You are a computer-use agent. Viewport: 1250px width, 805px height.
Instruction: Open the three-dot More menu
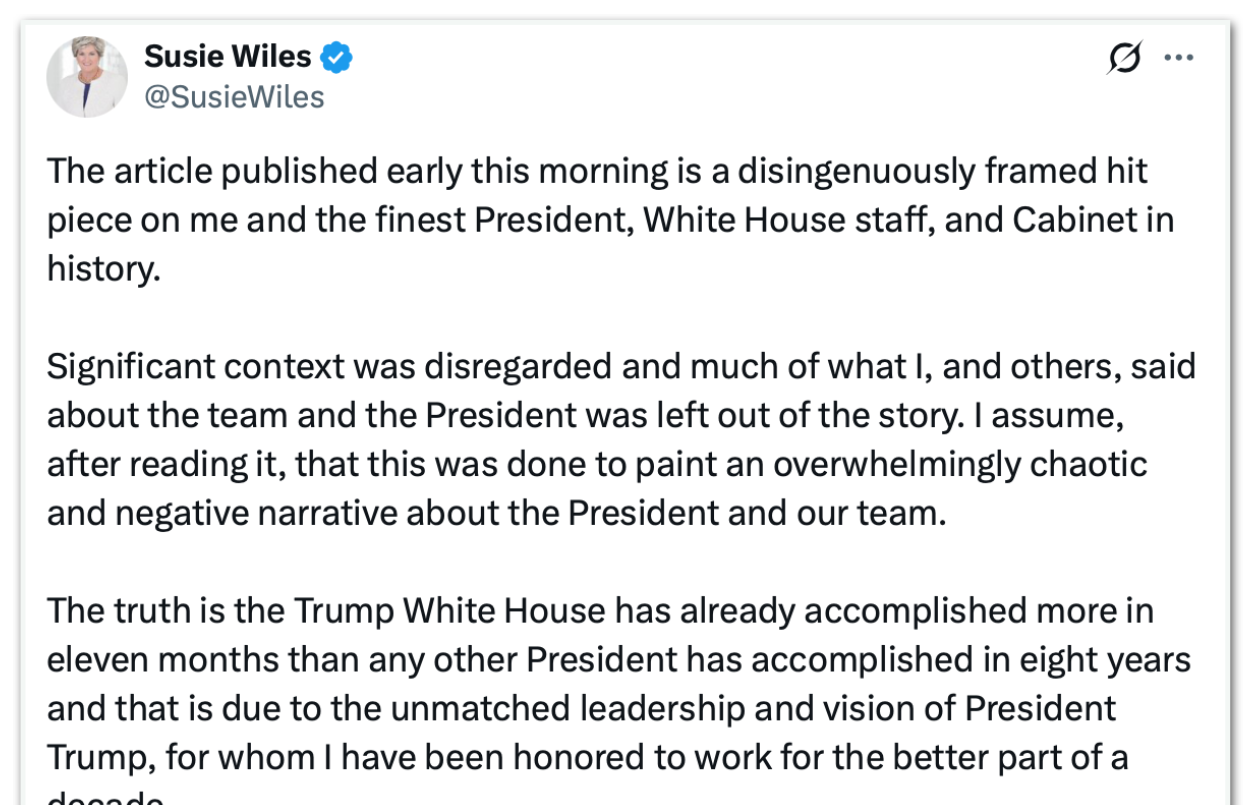pyautogui.click(x=1179, y=58)
